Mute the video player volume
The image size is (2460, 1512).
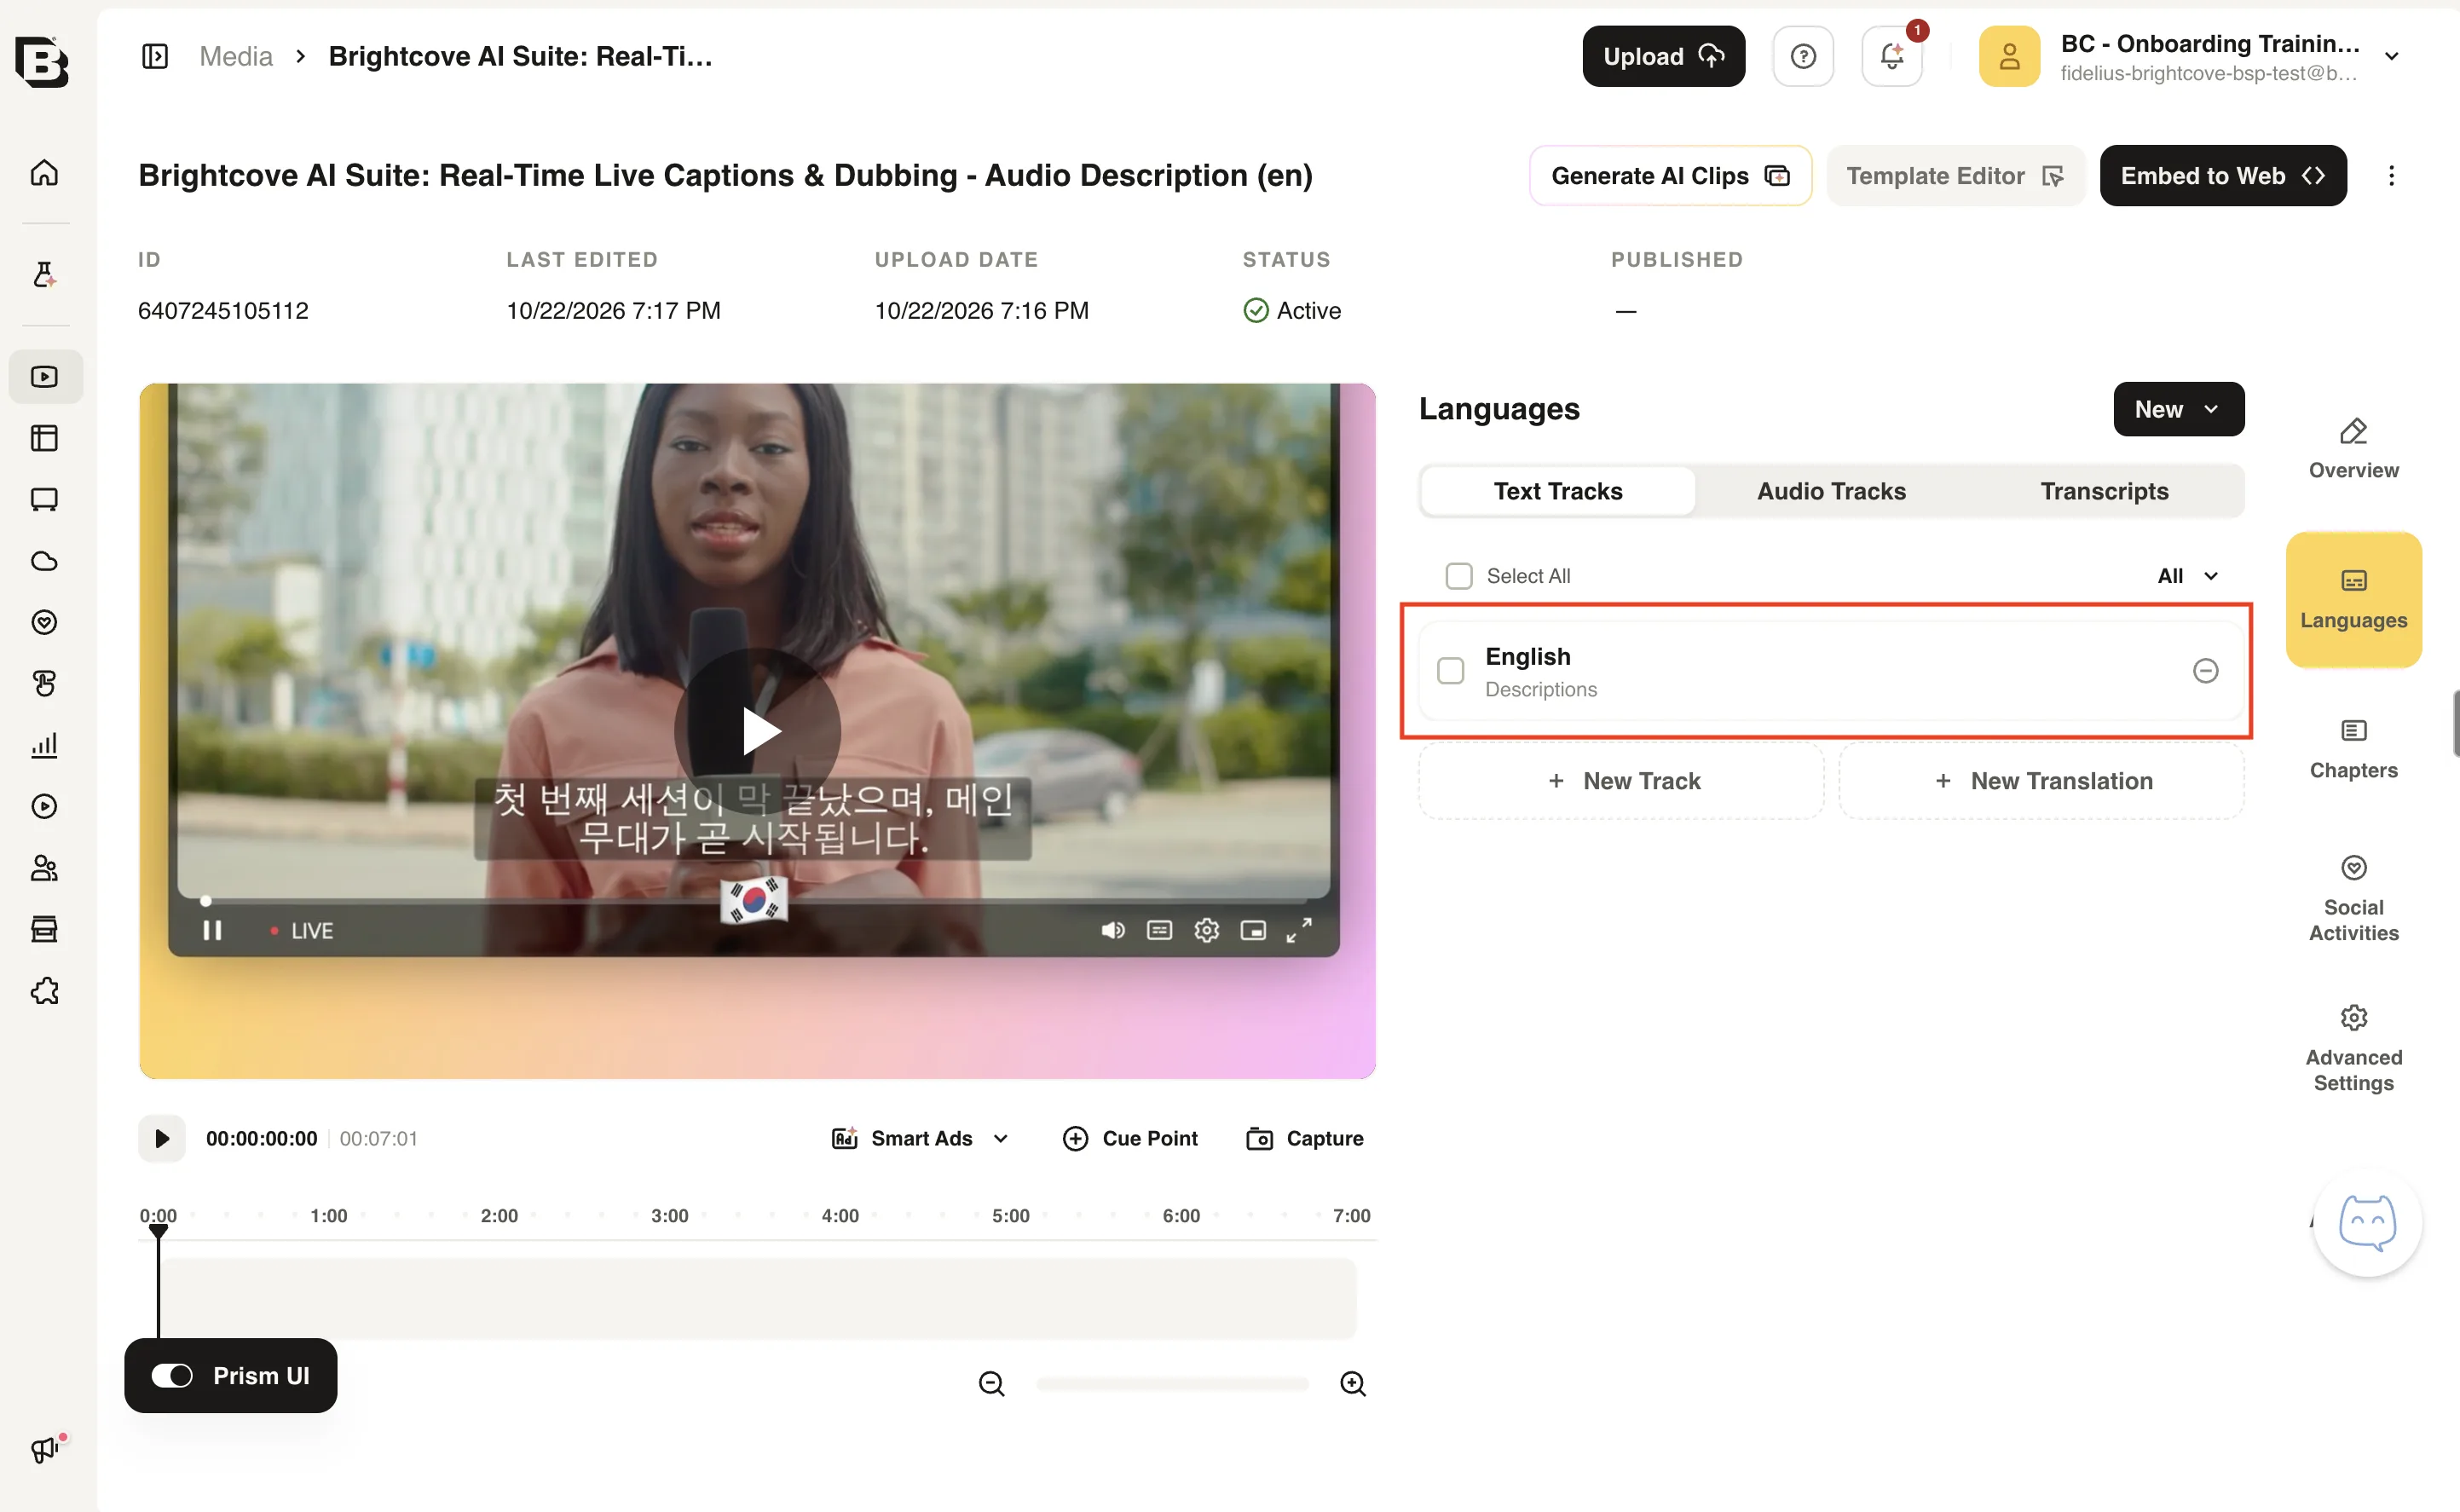(x=1112, y=931)
